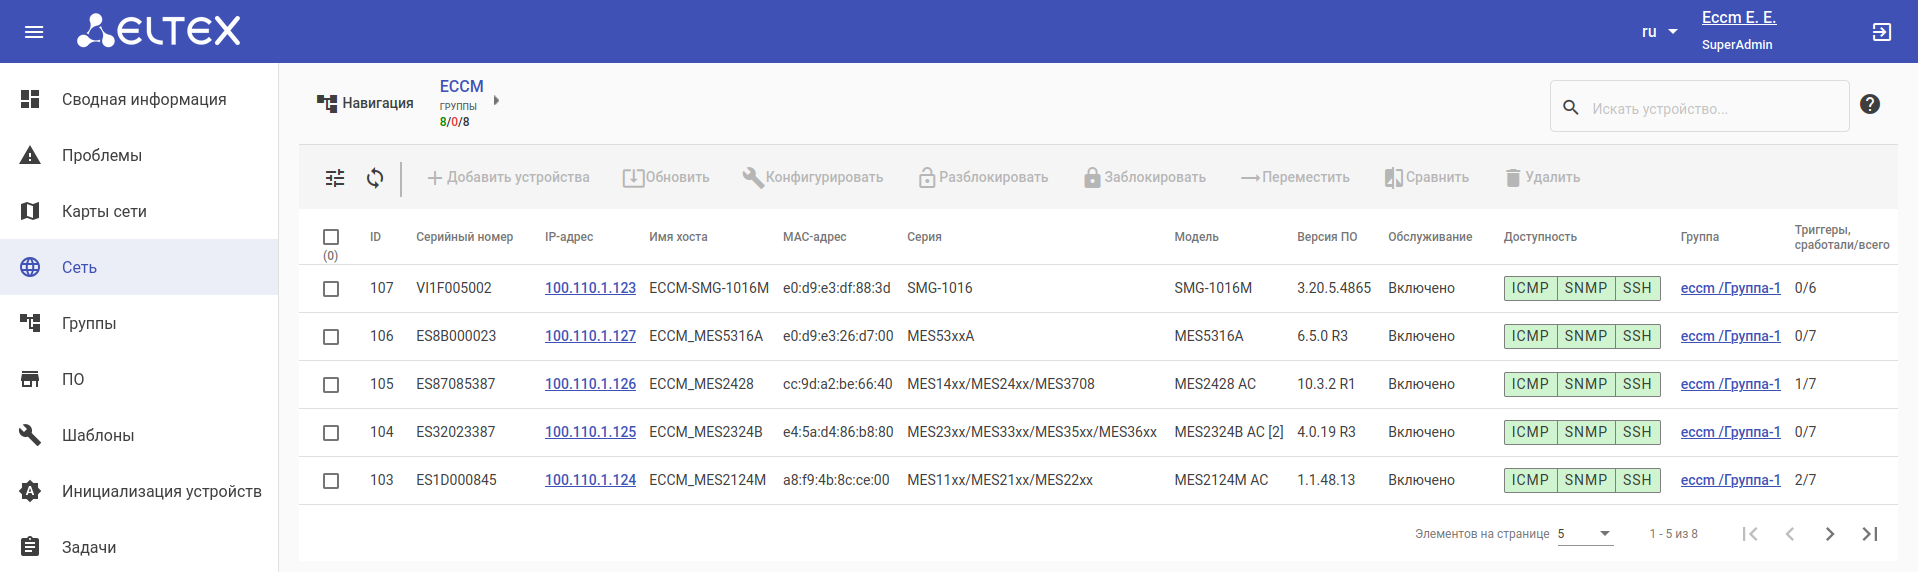Go to Шаблоны sidebar section
The width and height of the screenshot is (1918, 572).
(x=98, y=435)
